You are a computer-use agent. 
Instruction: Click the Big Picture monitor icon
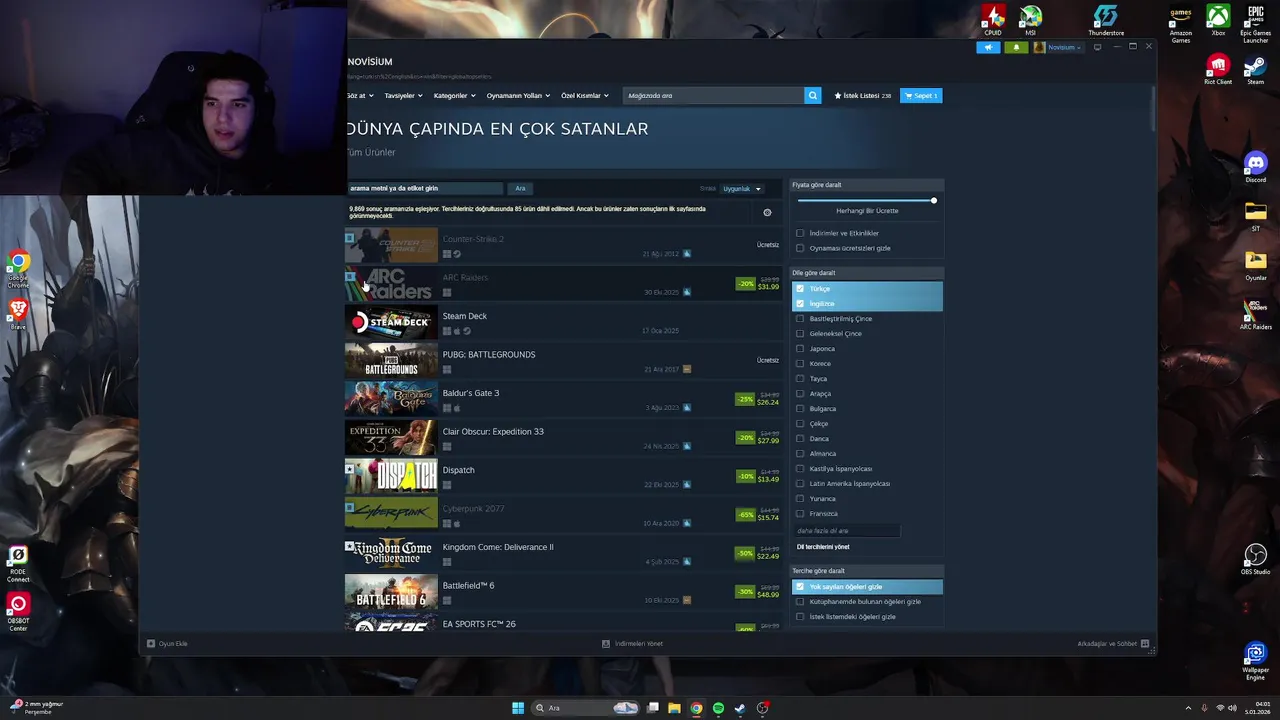1097,47
